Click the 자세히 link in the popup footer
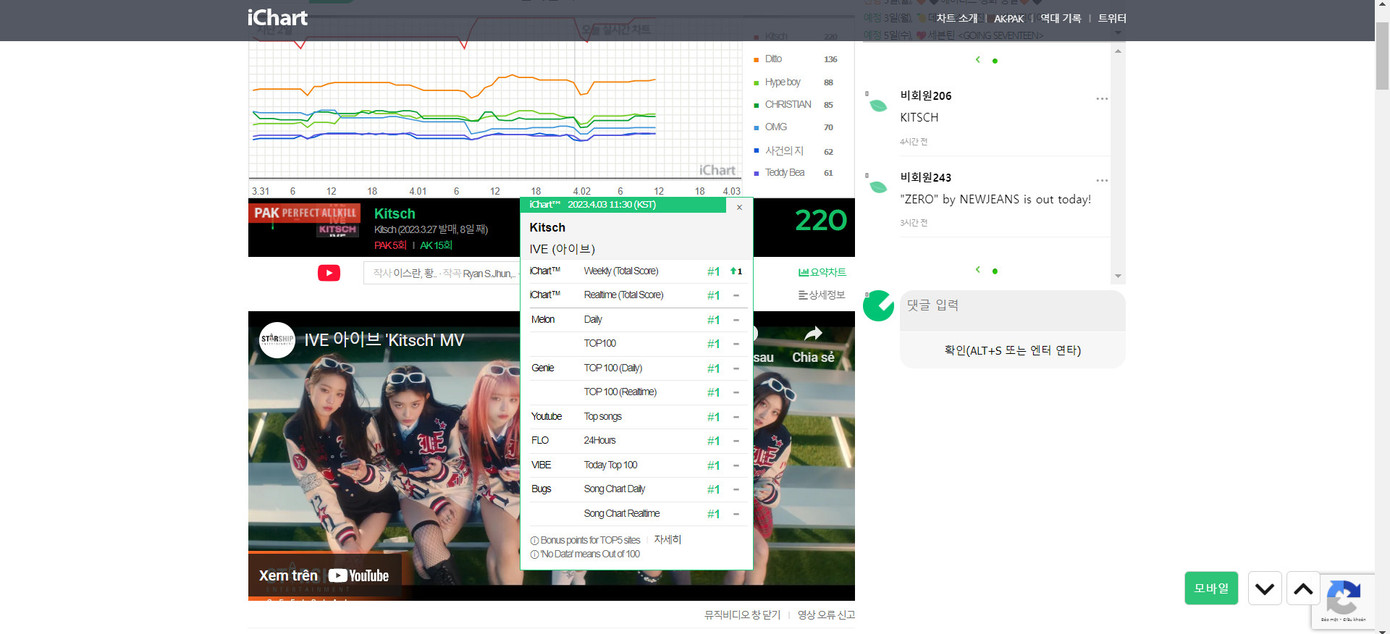The height and width of the screenshot is (634, 1390). click(x=667, y=540)
